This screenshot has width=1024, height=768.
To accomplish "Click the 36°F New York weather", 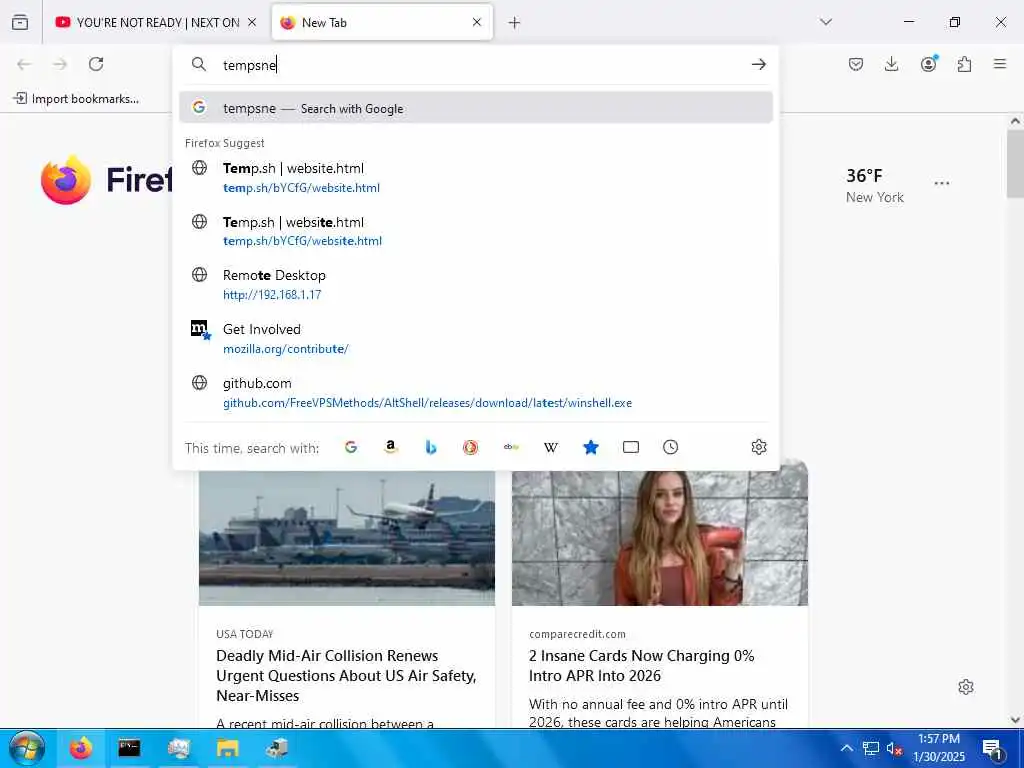I will (x=874, y=185).
